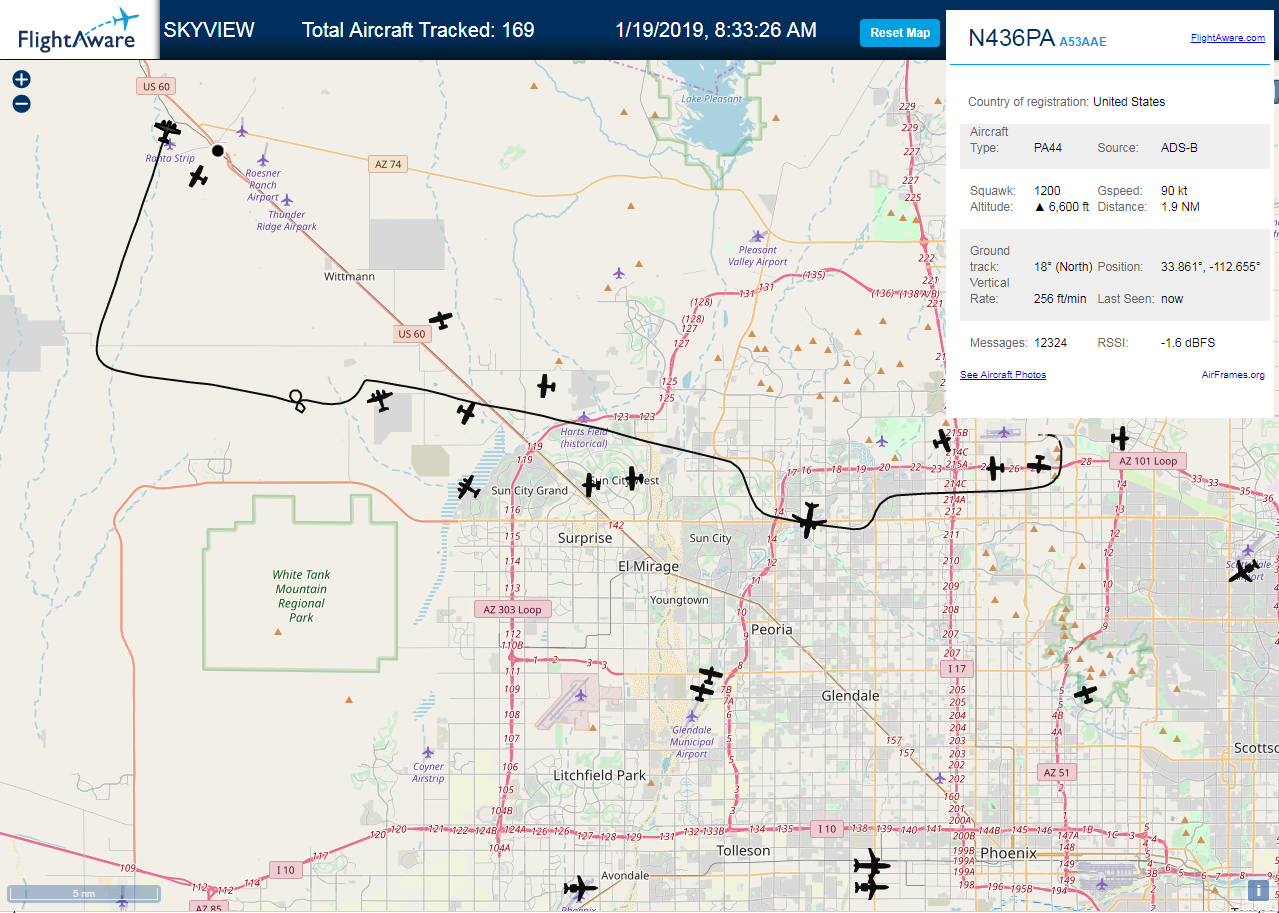Click the FlightAware logo

click(77, 30)
